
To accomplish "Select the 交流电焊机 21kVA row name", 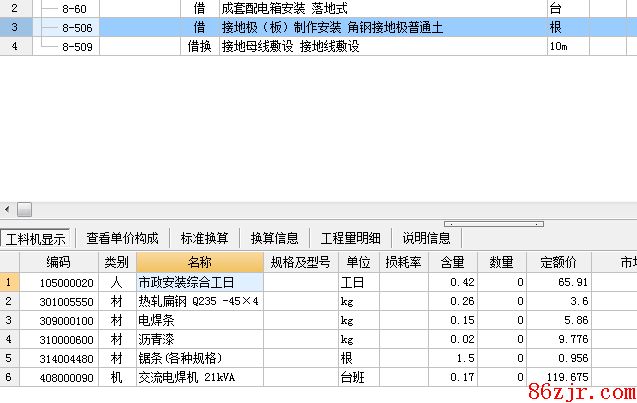I will 199,377.
